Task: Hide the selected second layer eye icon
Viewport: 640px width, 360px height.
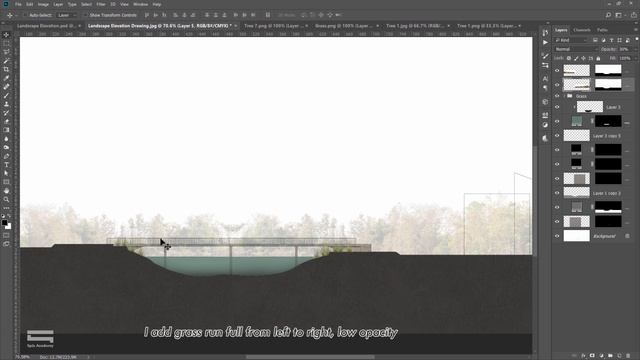Action: coord(557,84)
